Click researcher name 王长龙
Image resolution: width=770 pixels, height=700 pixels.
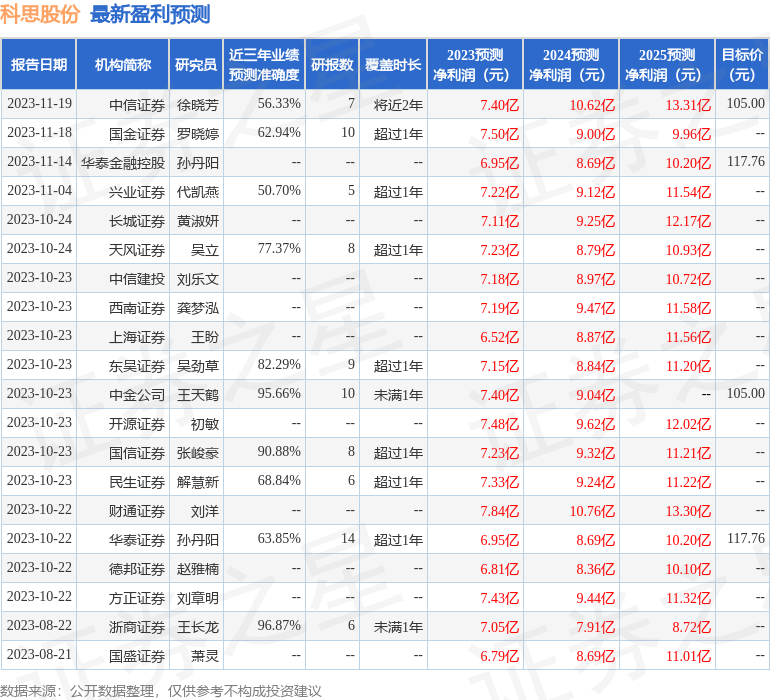(x=198, y=627)
